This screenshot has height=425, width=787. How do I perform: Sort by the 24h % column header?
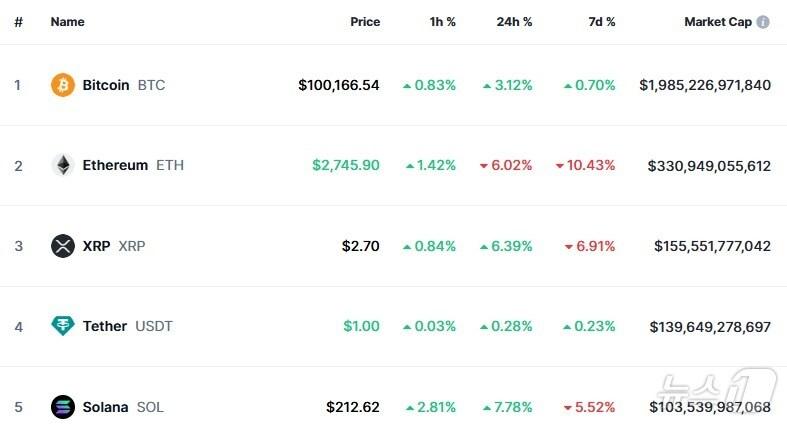(x=514, y=22)
